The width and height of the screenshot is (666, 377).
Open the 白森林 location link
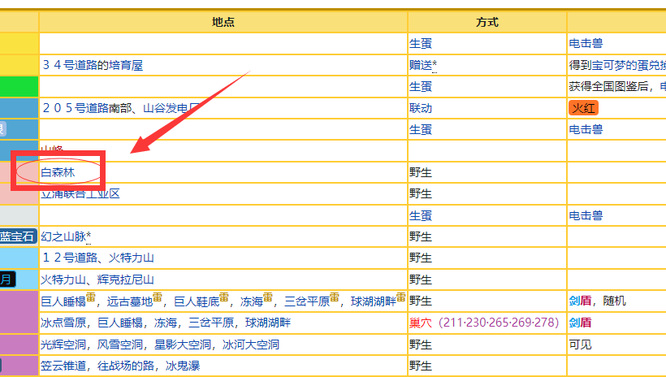(58, 172)
